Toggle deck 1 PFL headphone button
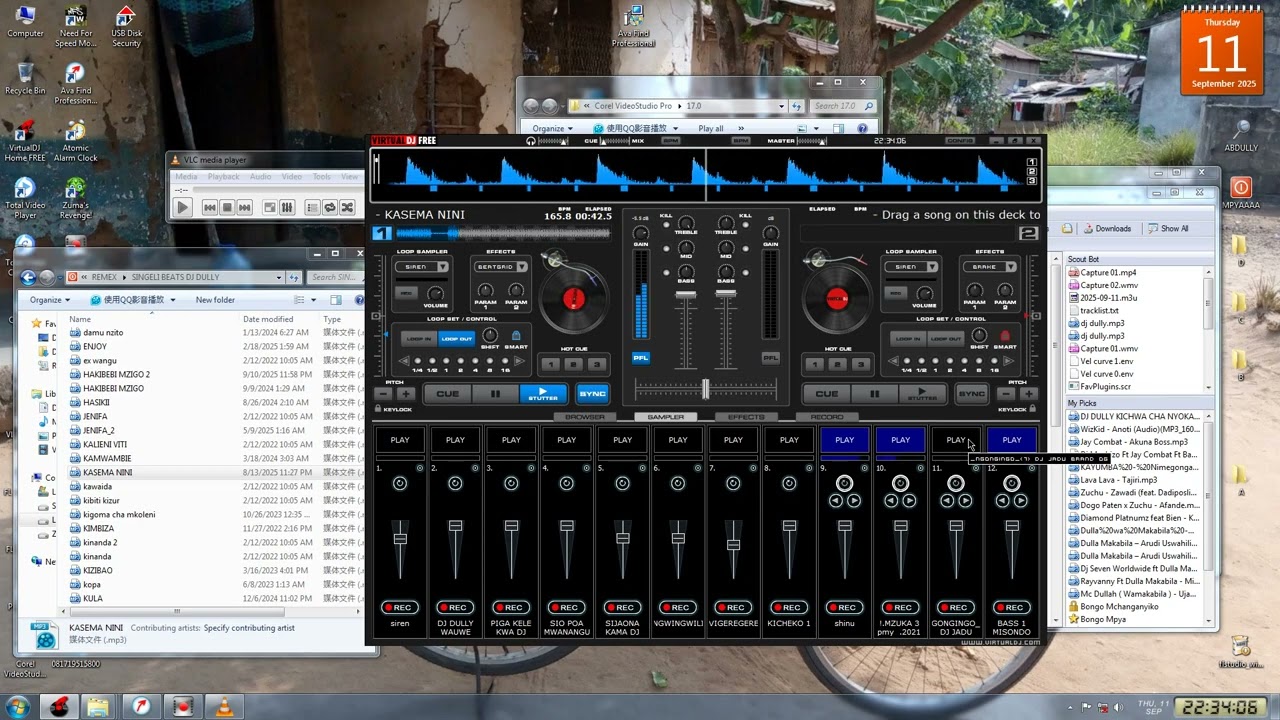The image size is (1280, 720). pyautogui.click(x=640, y=357)
